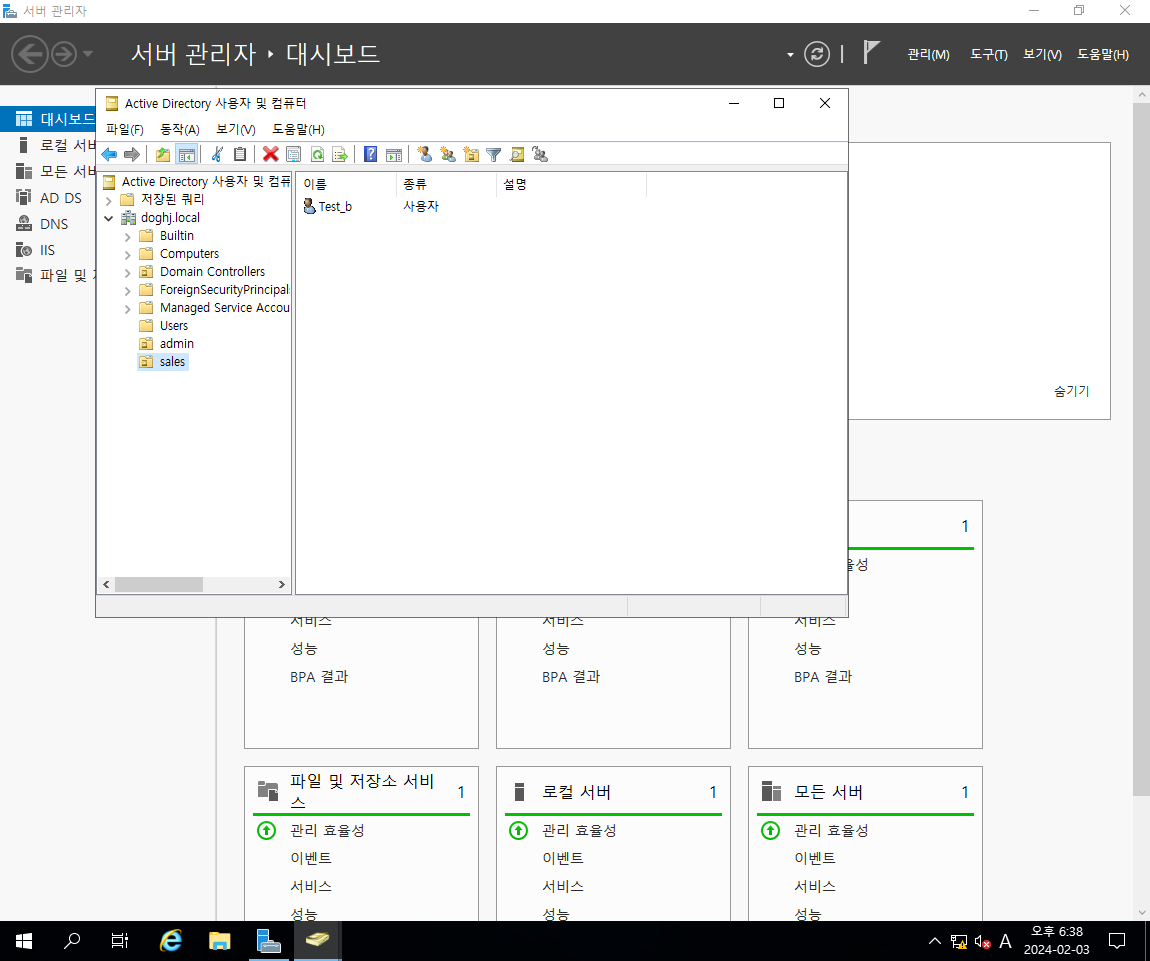This screenshot has width=1150, height=961.
Task: Collapse the doghj.local domain node
Action: [x=109, y=219]
